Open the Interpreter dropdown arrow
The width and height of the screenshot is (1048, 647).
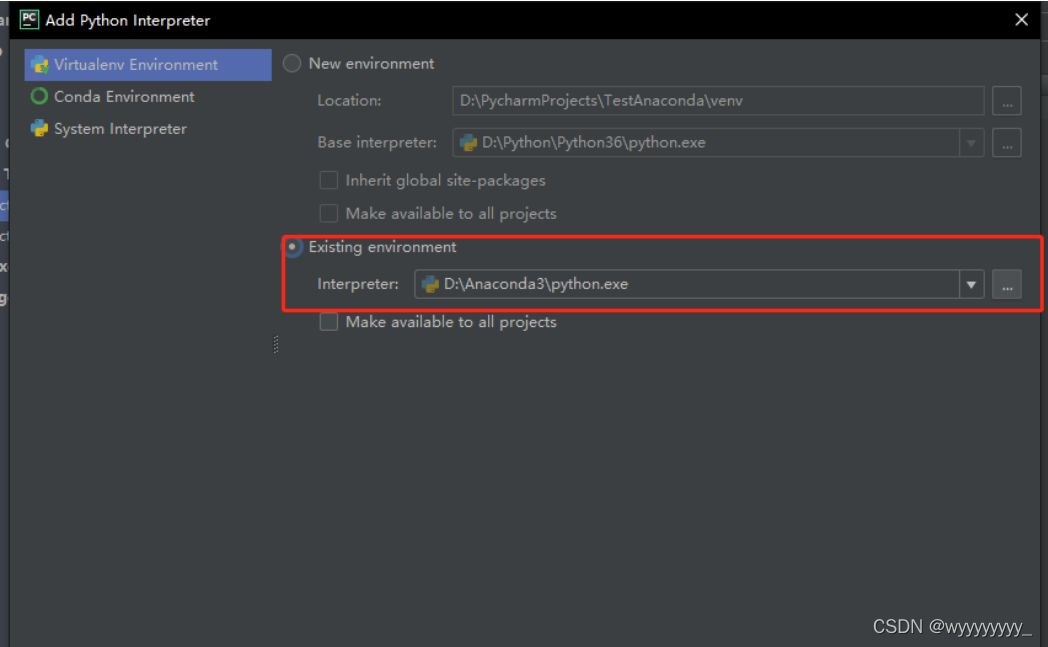pyautogui.click(x=971, y=285)
